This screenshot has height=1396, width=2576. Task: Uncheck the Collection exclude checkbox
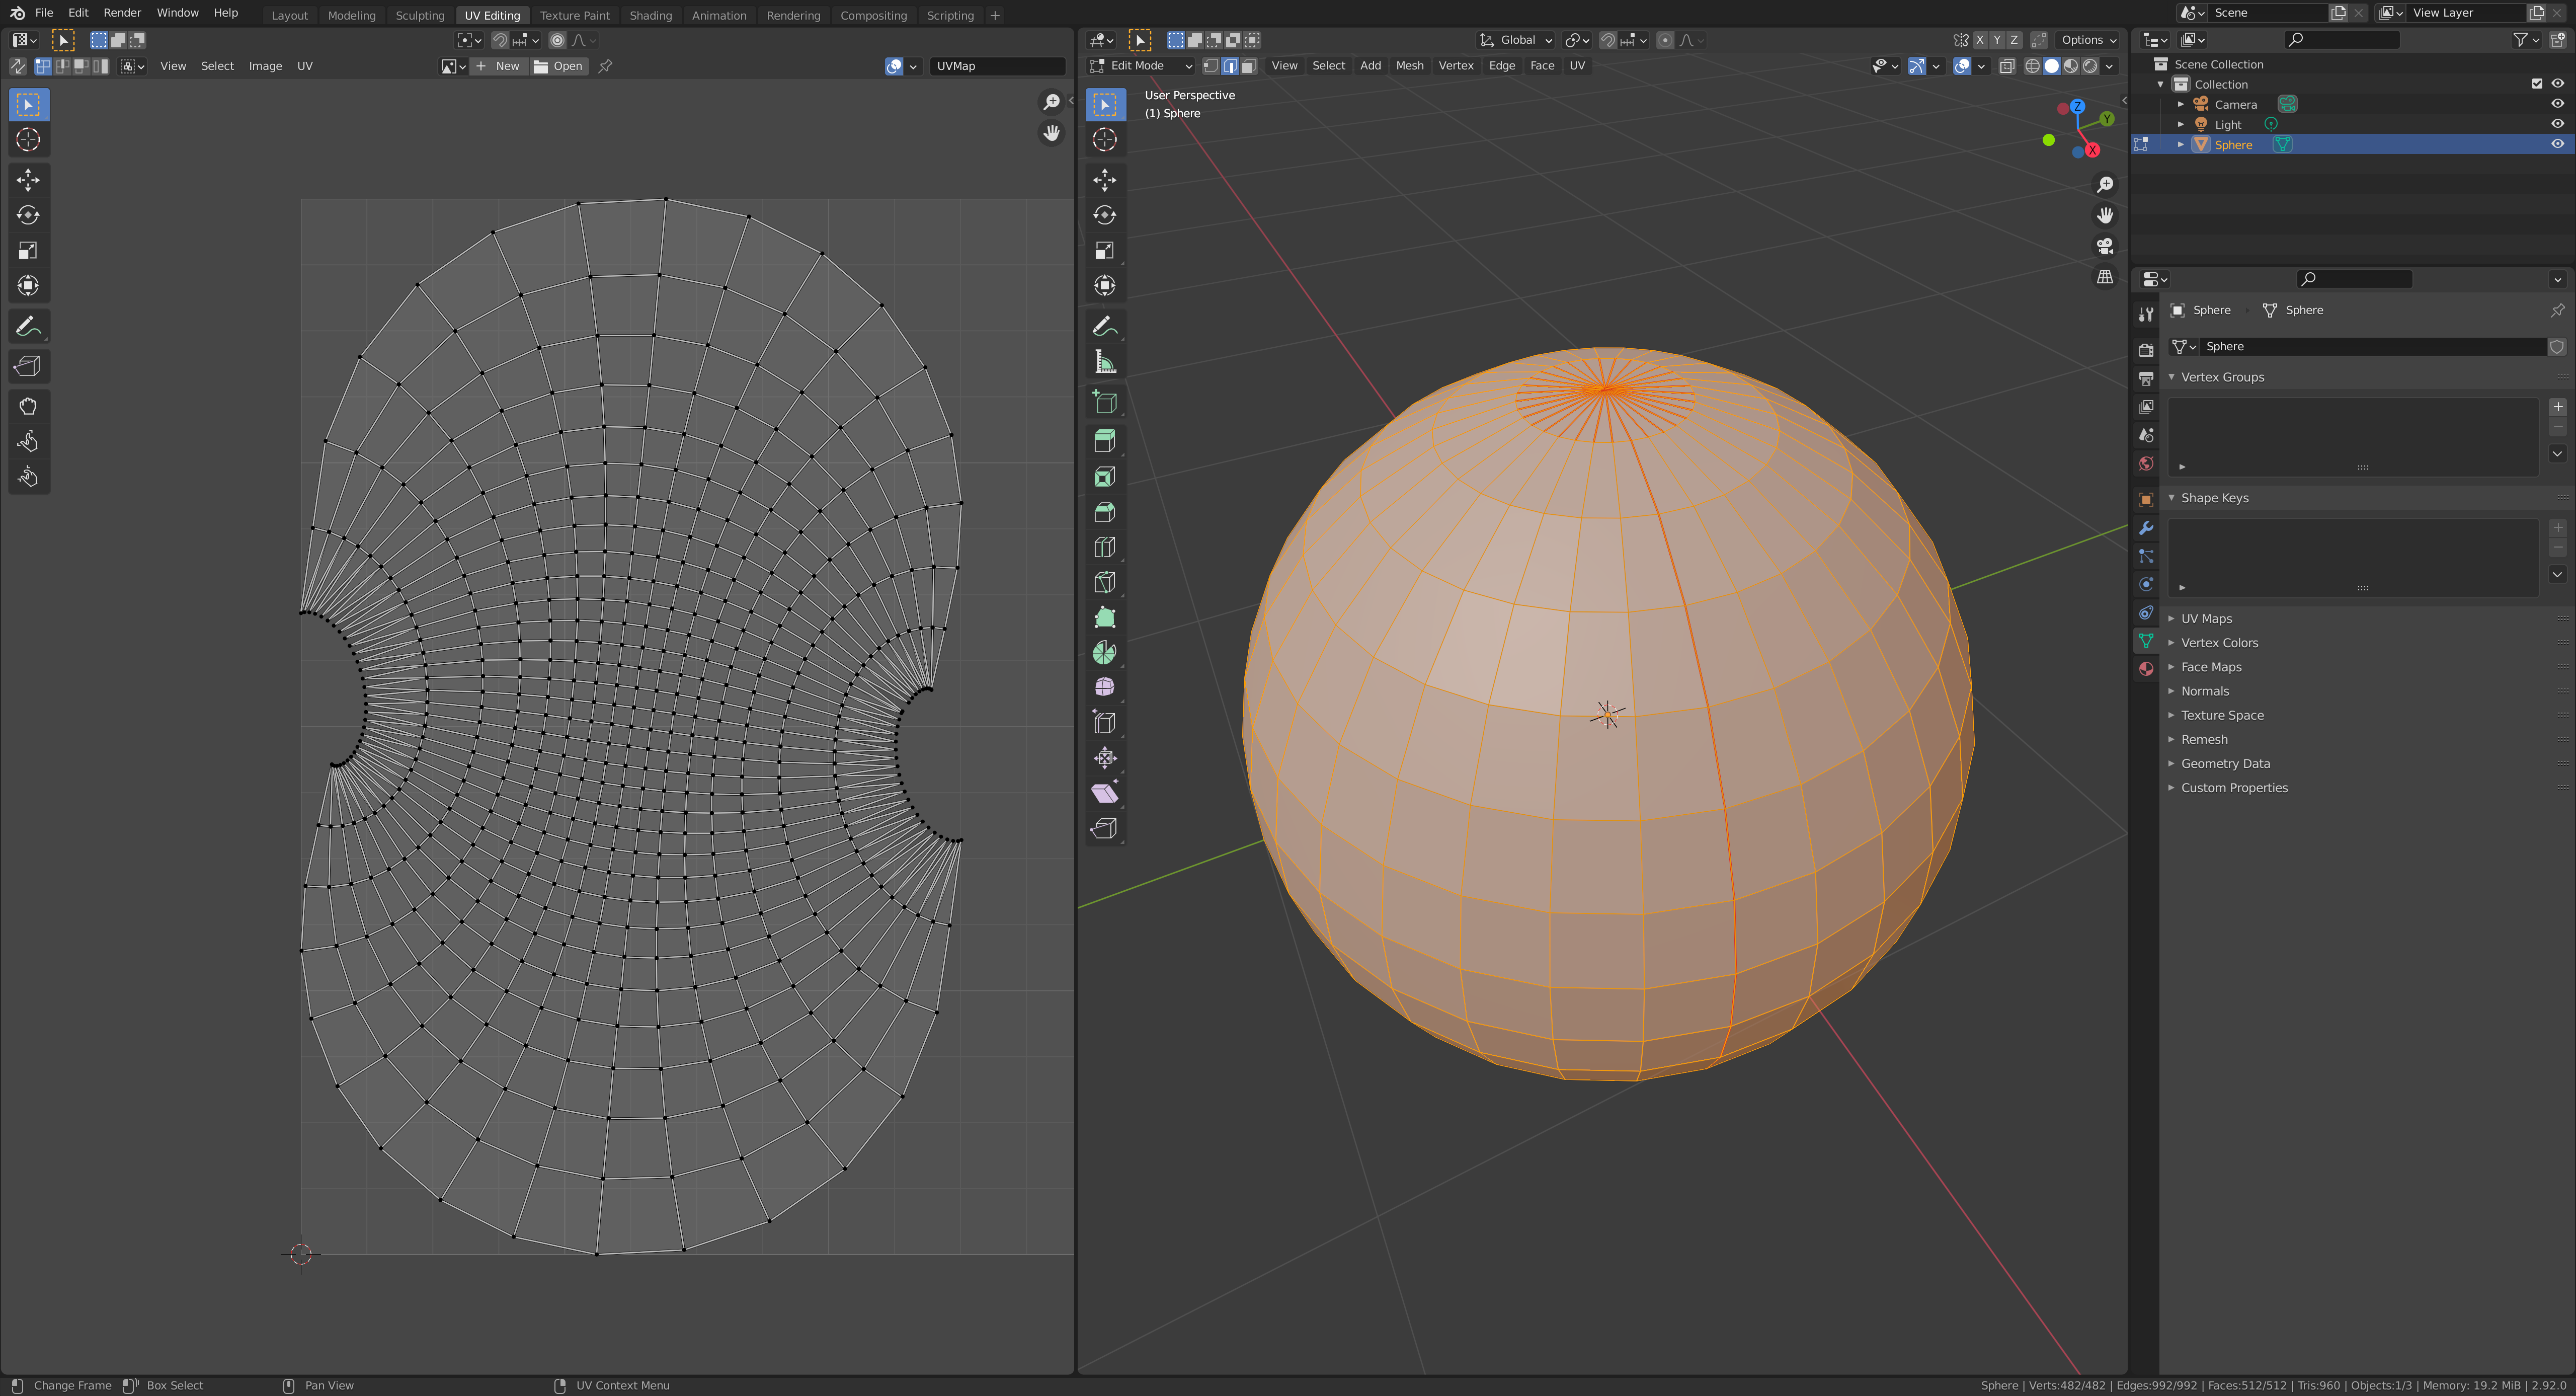point(2537,84)
